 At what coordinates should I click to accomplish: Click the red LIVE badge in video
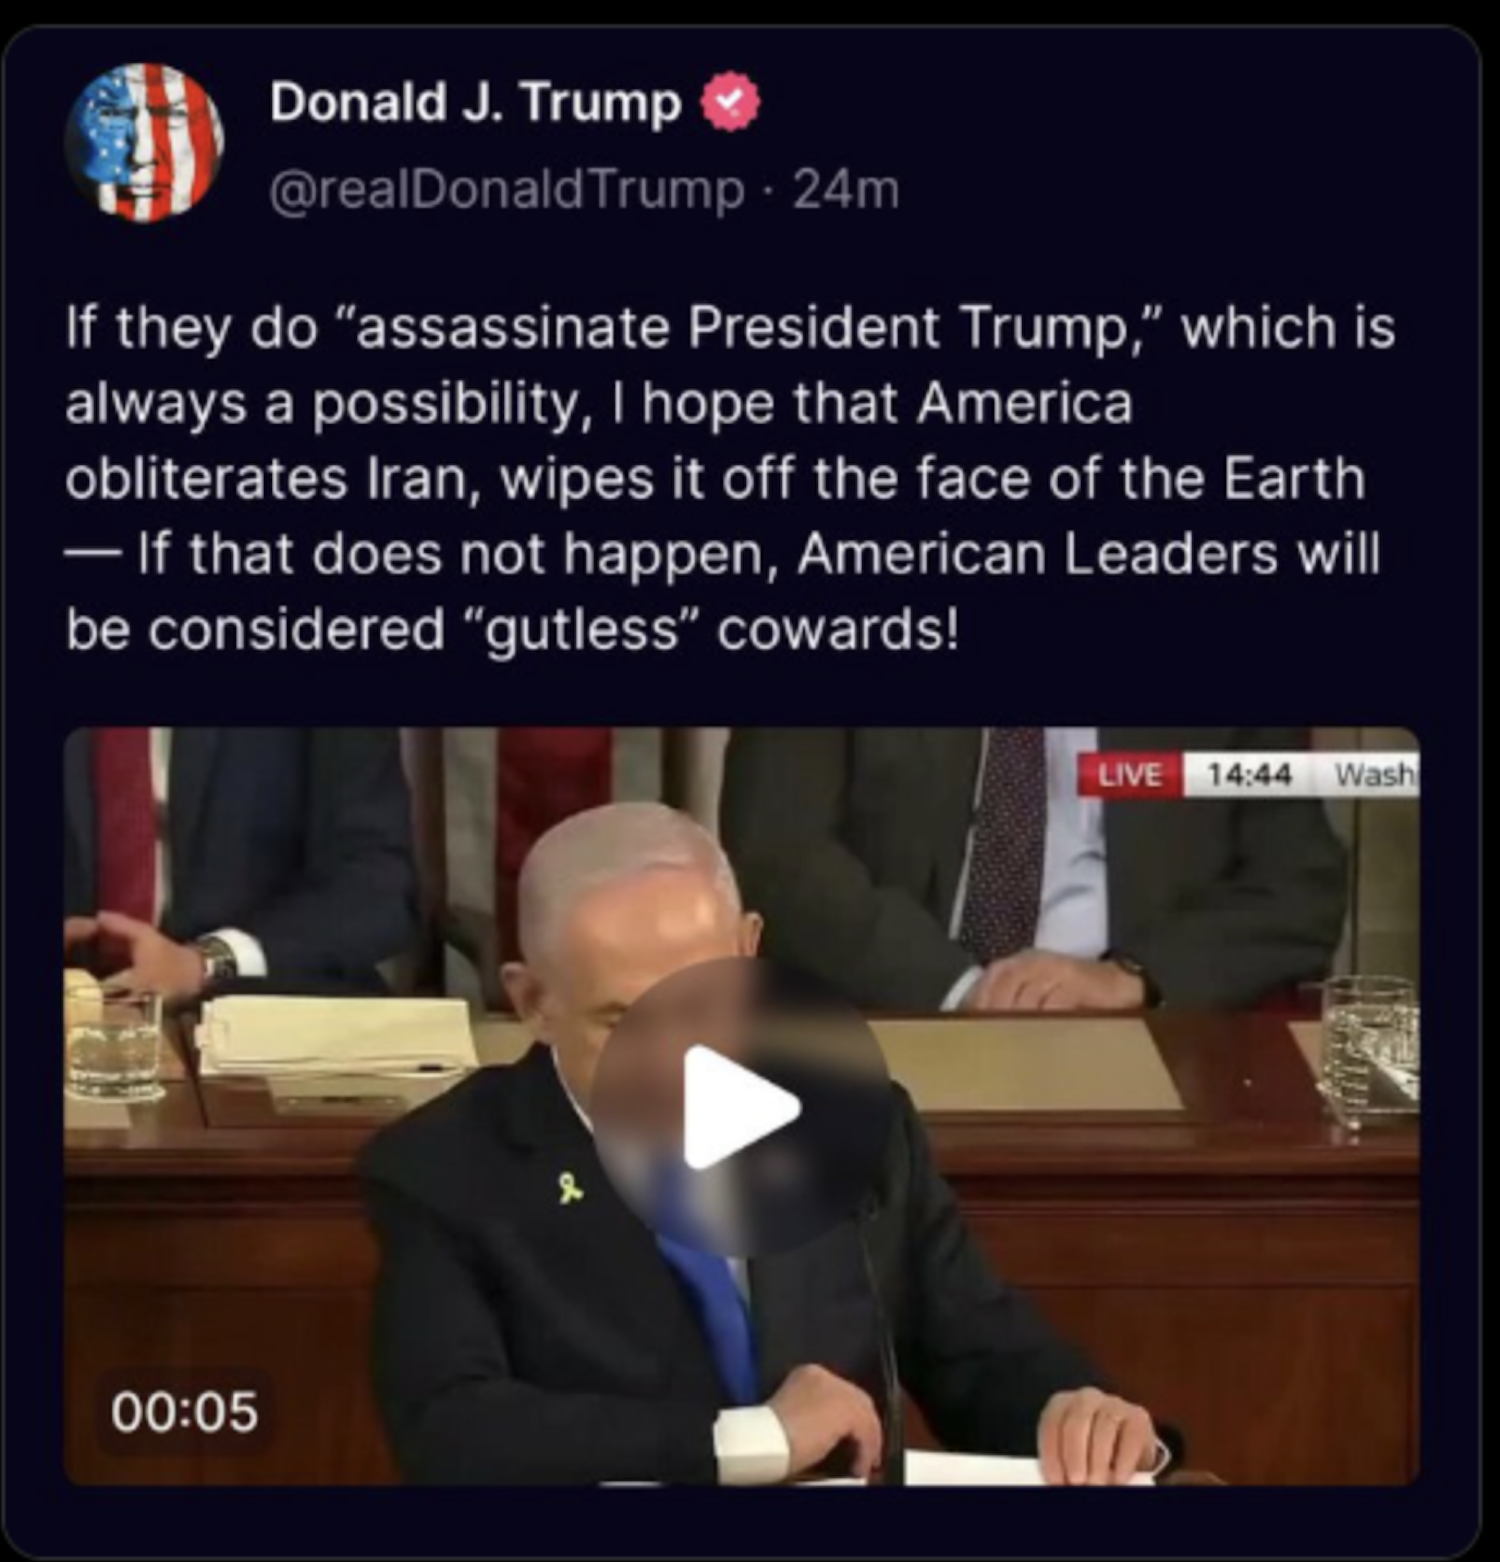point(1130,775)
